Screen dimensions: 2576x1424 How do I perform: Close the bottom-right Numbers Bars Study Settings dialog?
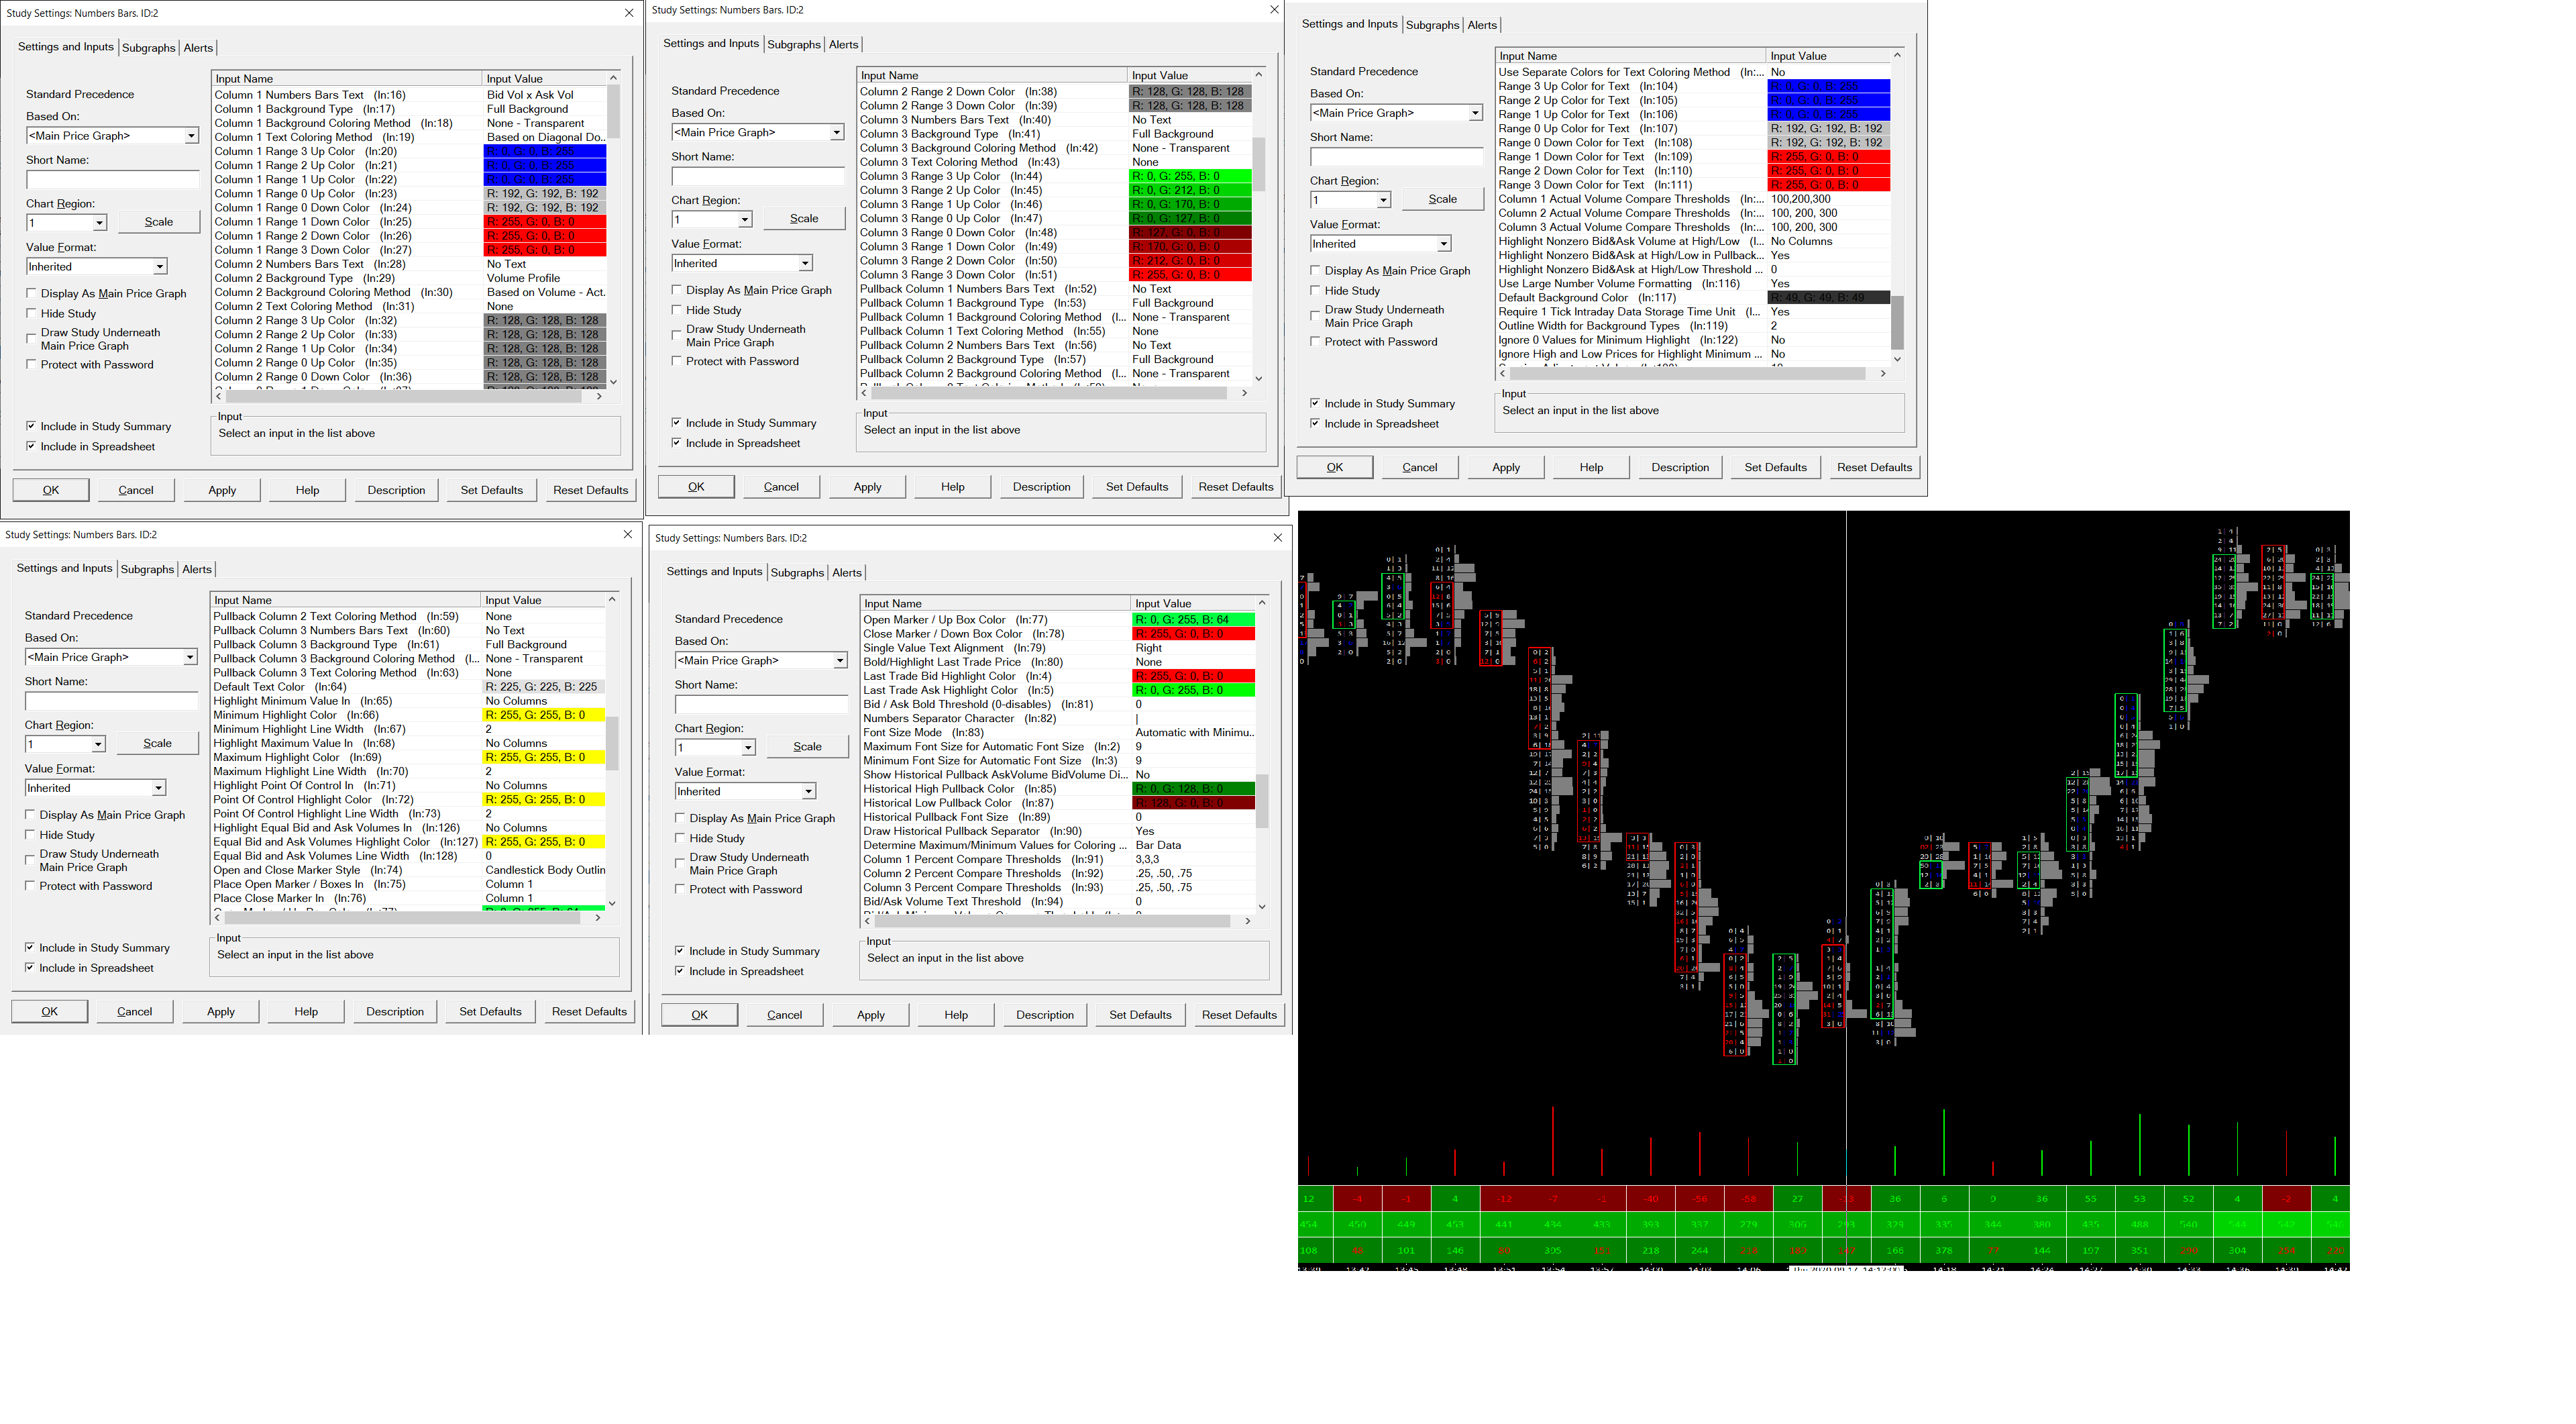tap(1277, 538)
